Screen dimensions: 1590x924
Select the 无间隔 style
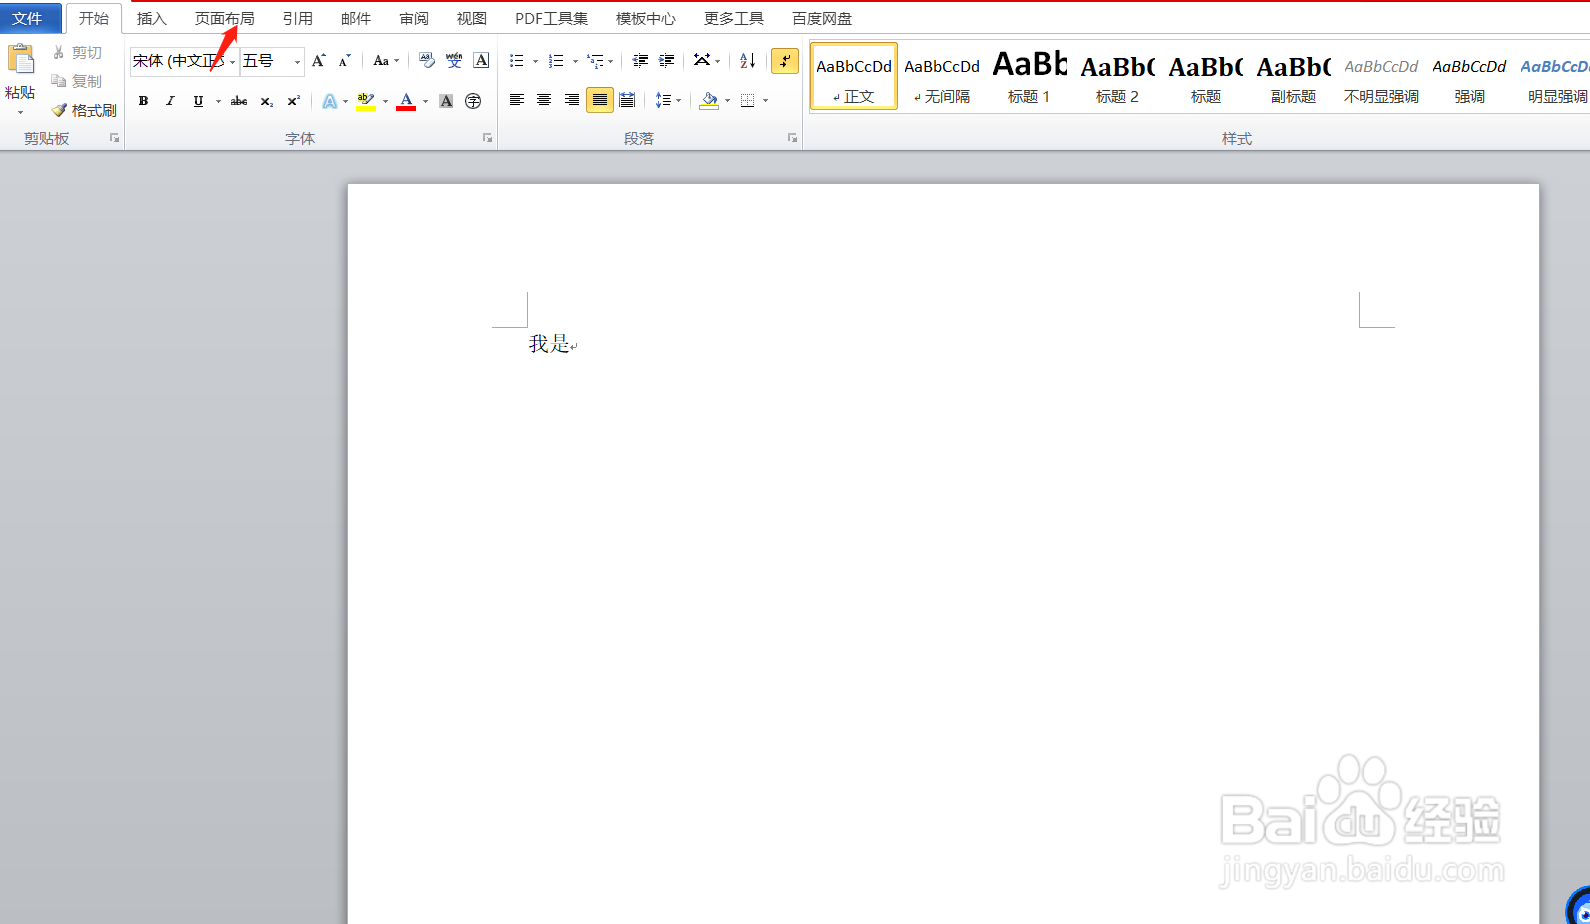point(942,76)
